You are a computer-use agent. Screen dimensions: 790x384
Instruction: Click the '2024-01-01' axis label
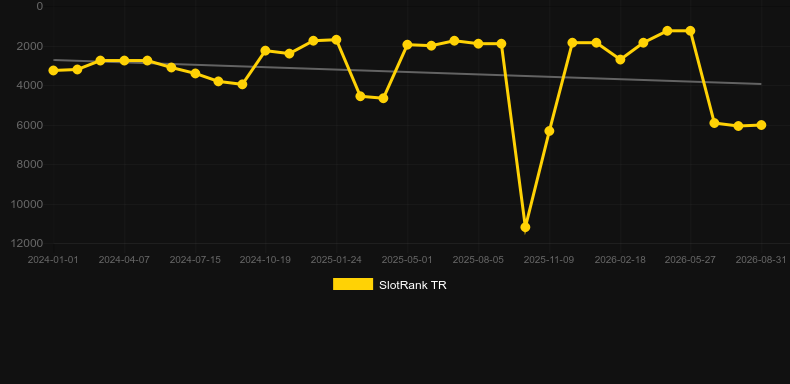coord(53,260)
